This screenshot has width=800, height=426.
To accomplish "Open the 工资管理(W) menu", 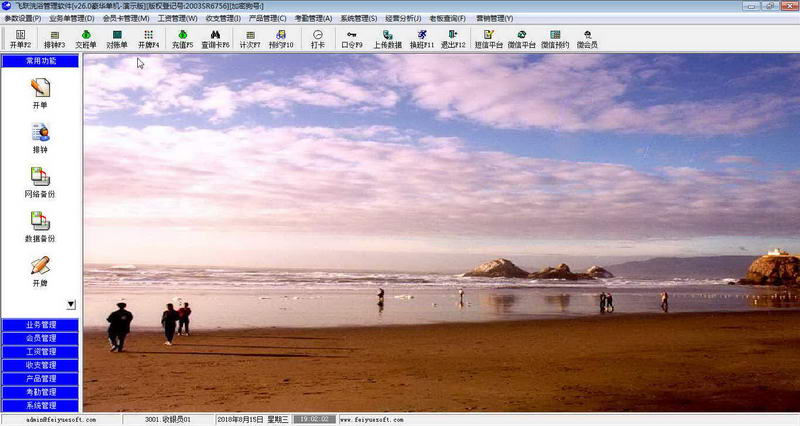I will (x=177, y=18).
